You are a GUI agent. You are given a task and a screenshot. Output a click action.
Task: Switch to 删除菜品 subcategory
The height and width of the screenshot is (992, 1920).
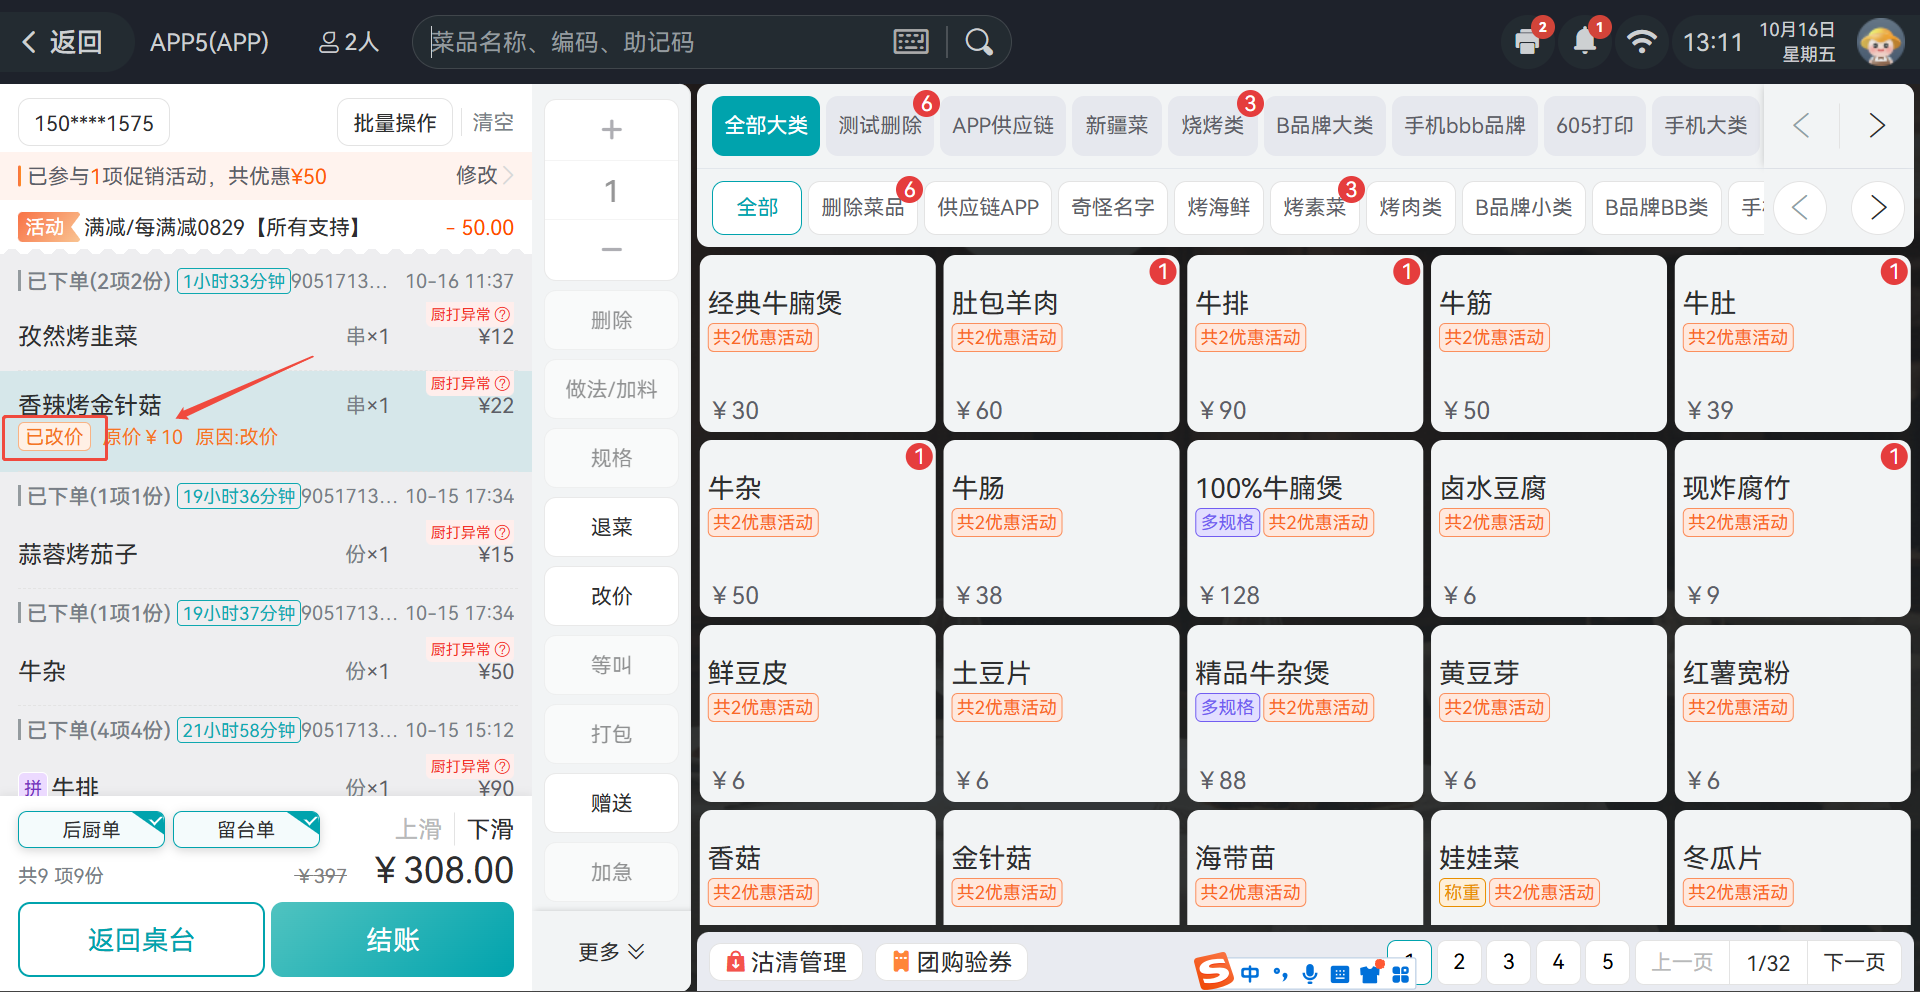point(862,207)
